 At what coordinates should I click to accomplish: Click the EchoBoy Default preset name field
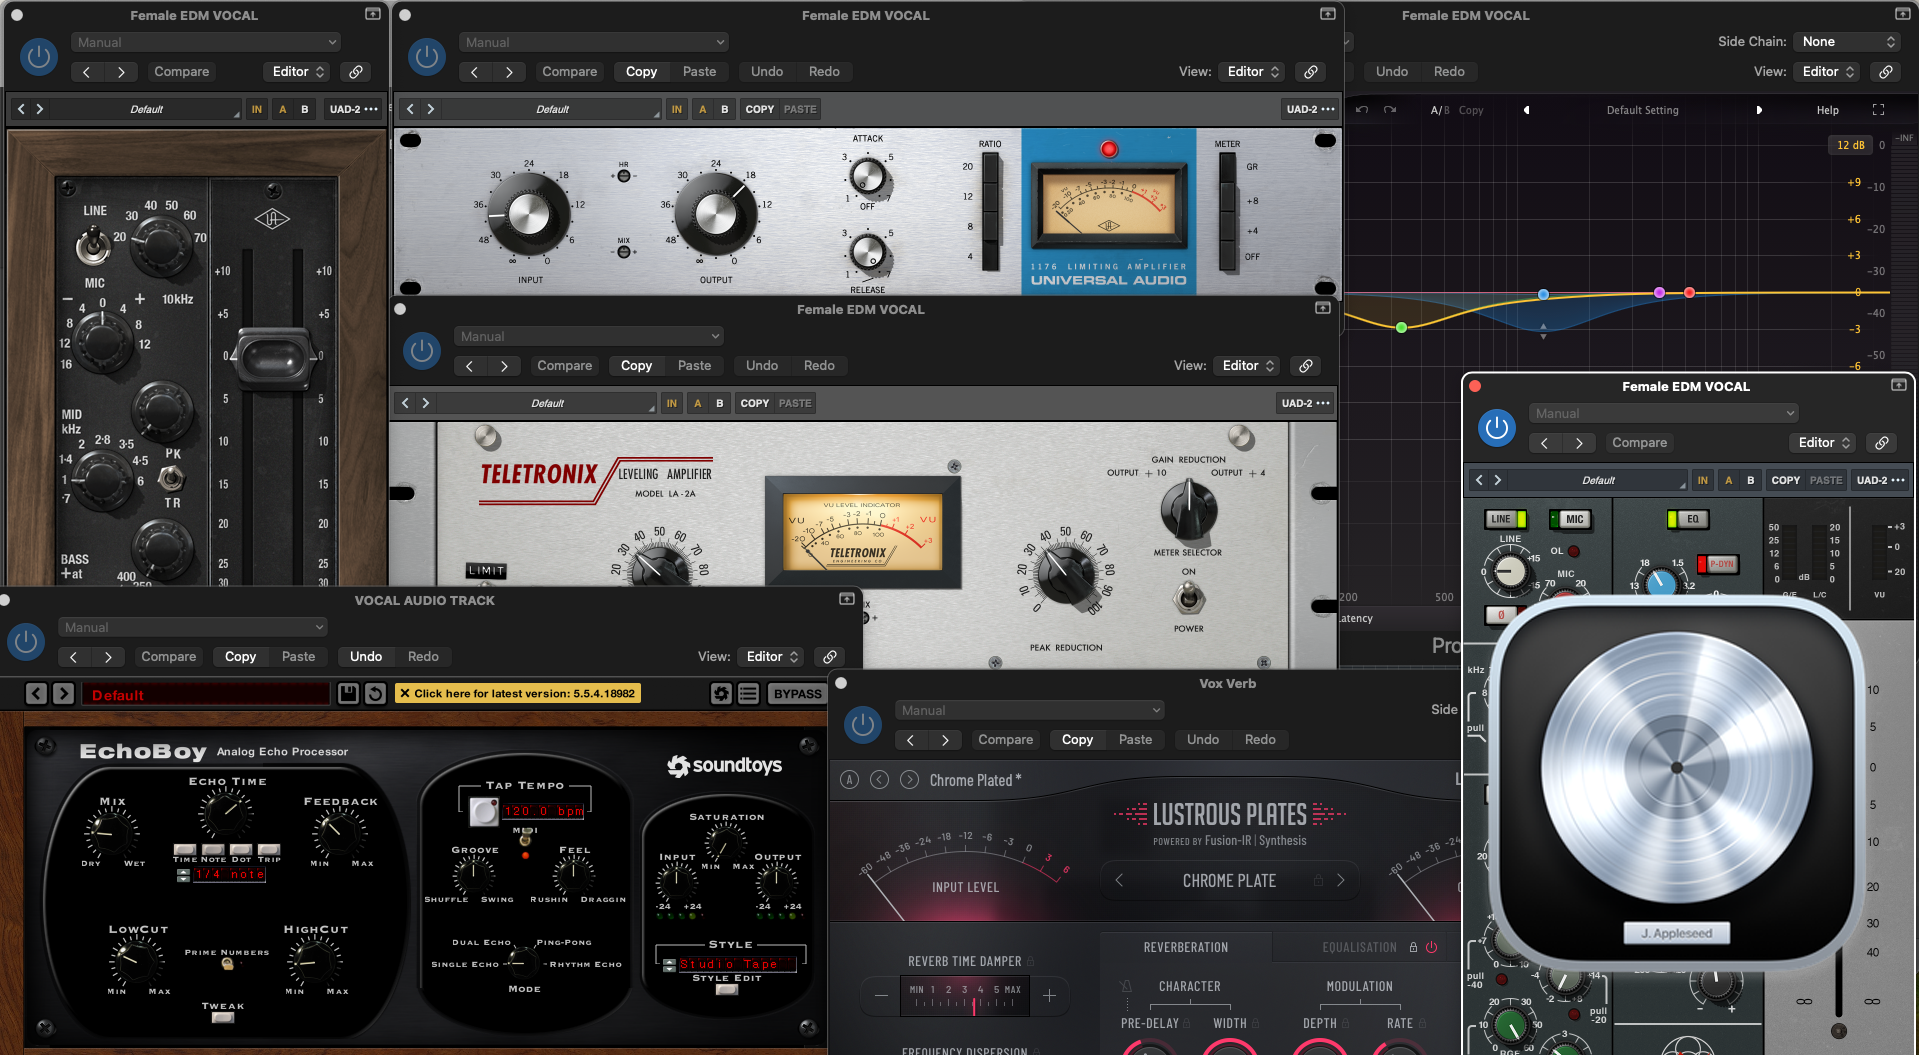tap(205, 694)
